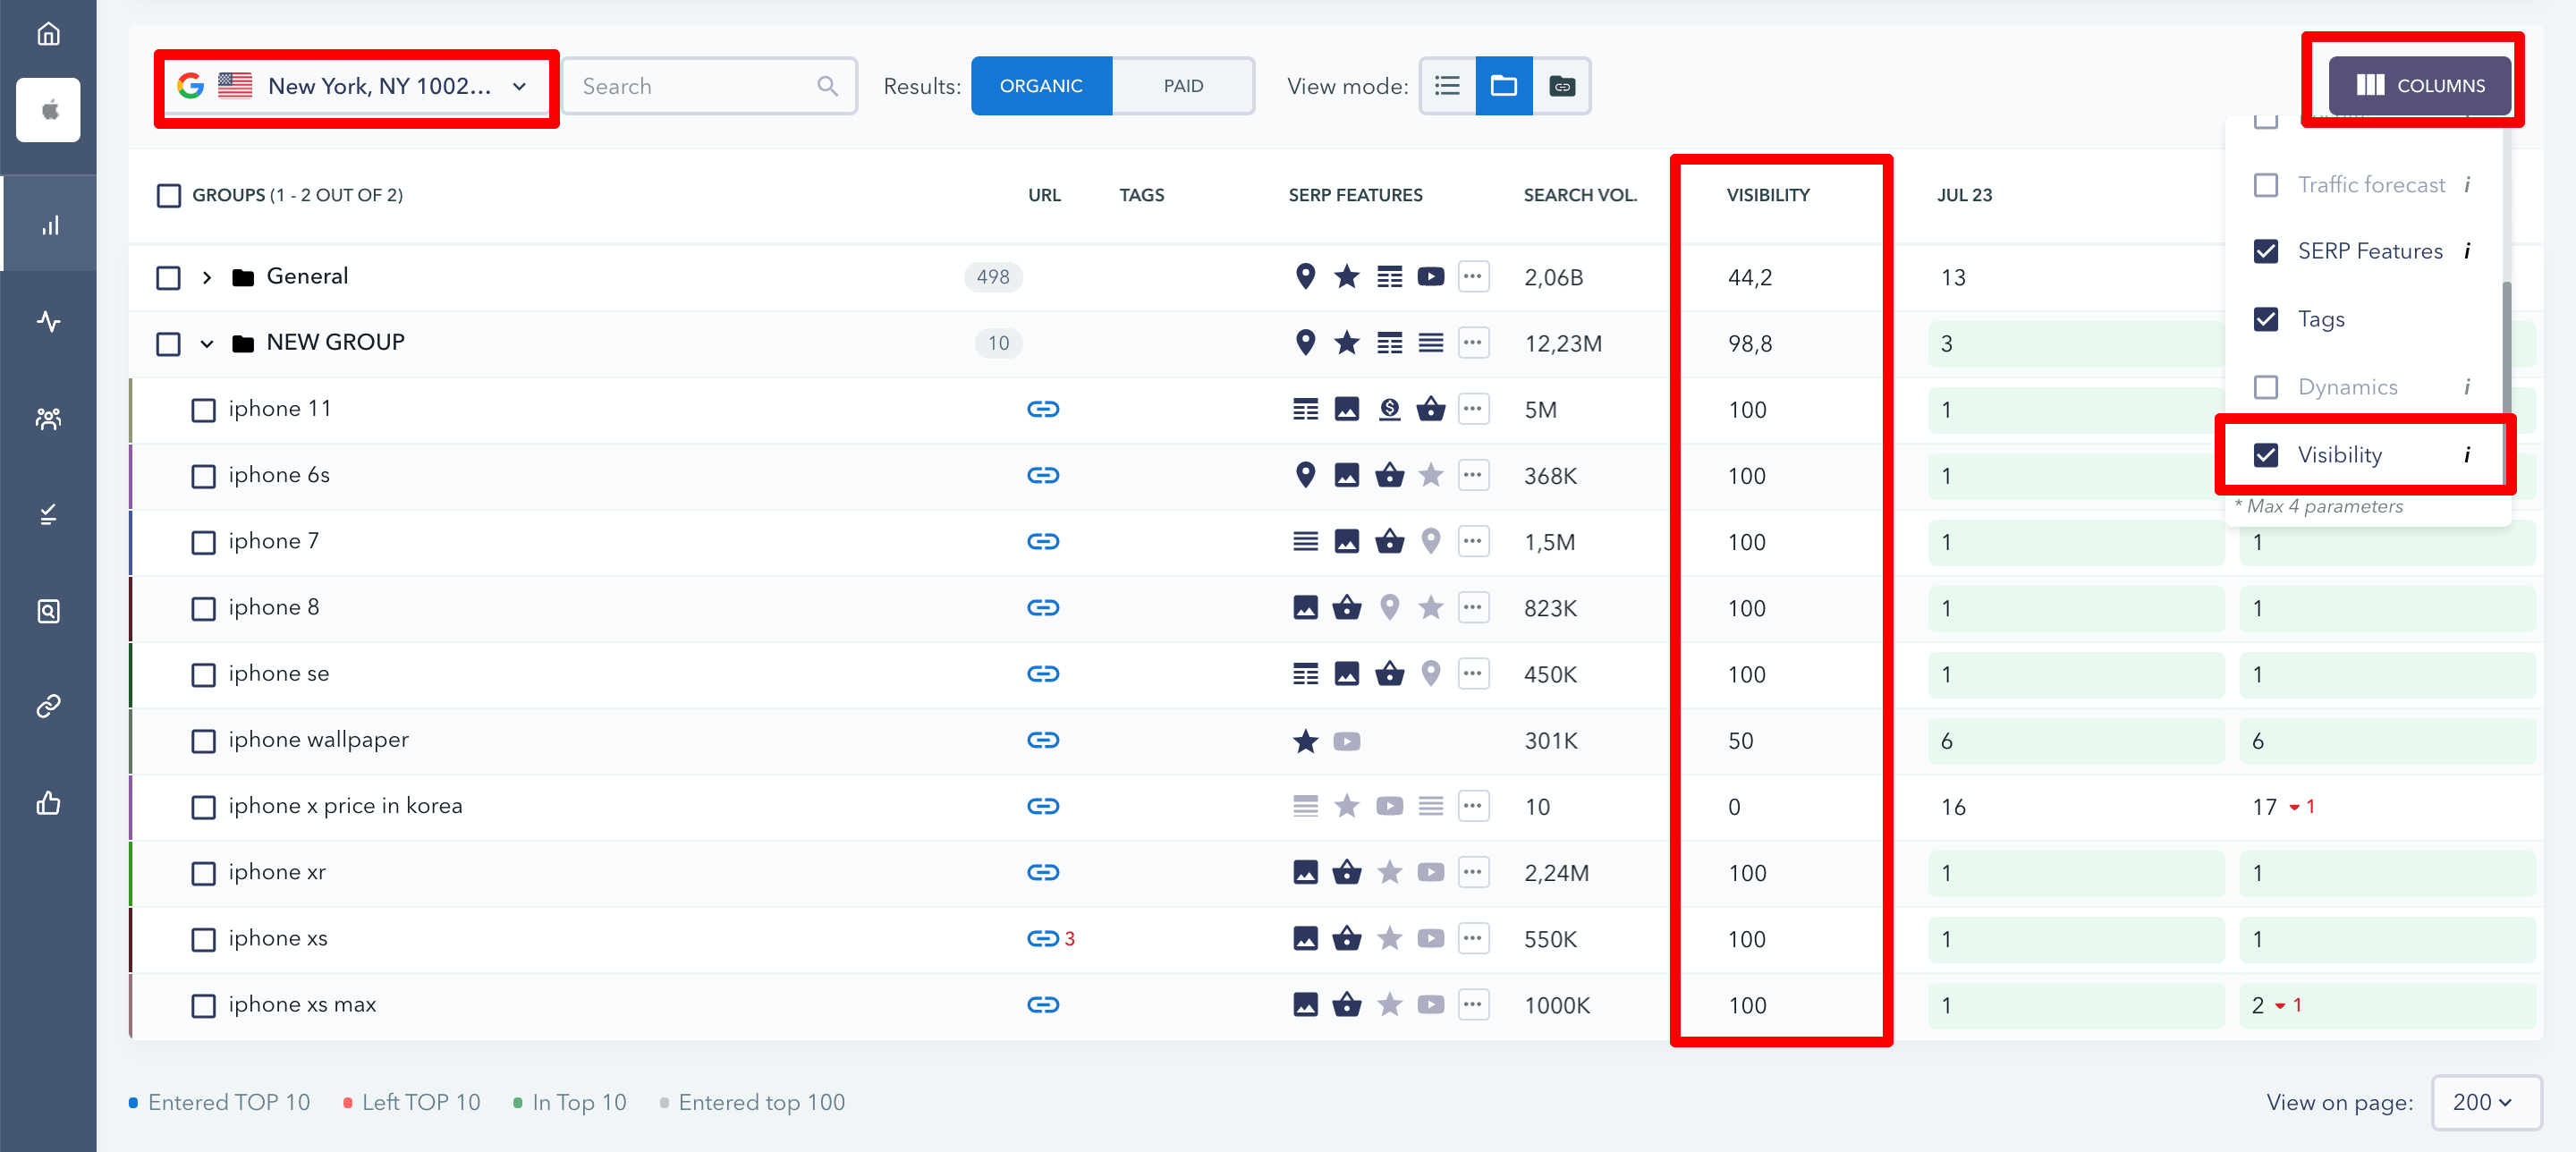Viewport: 2576px width, 1152px height.
Task: Click the JUL 23 column header
Action: (1964, 195)
